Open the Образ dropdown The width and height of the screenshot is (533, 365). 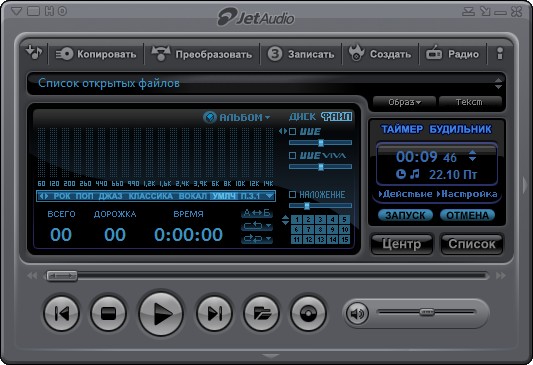pyautogui.click(x=404, y=102)
